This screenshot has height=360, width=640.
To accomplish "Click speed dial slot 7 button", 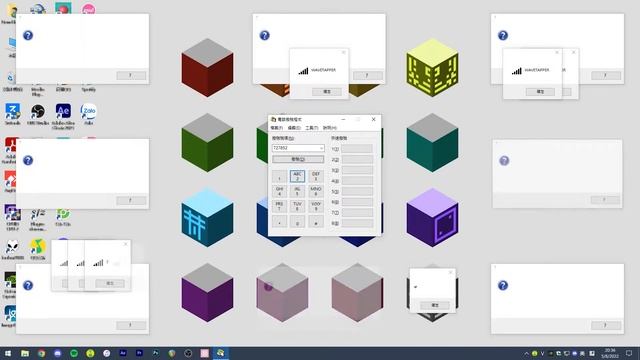I will pos(357,212).
